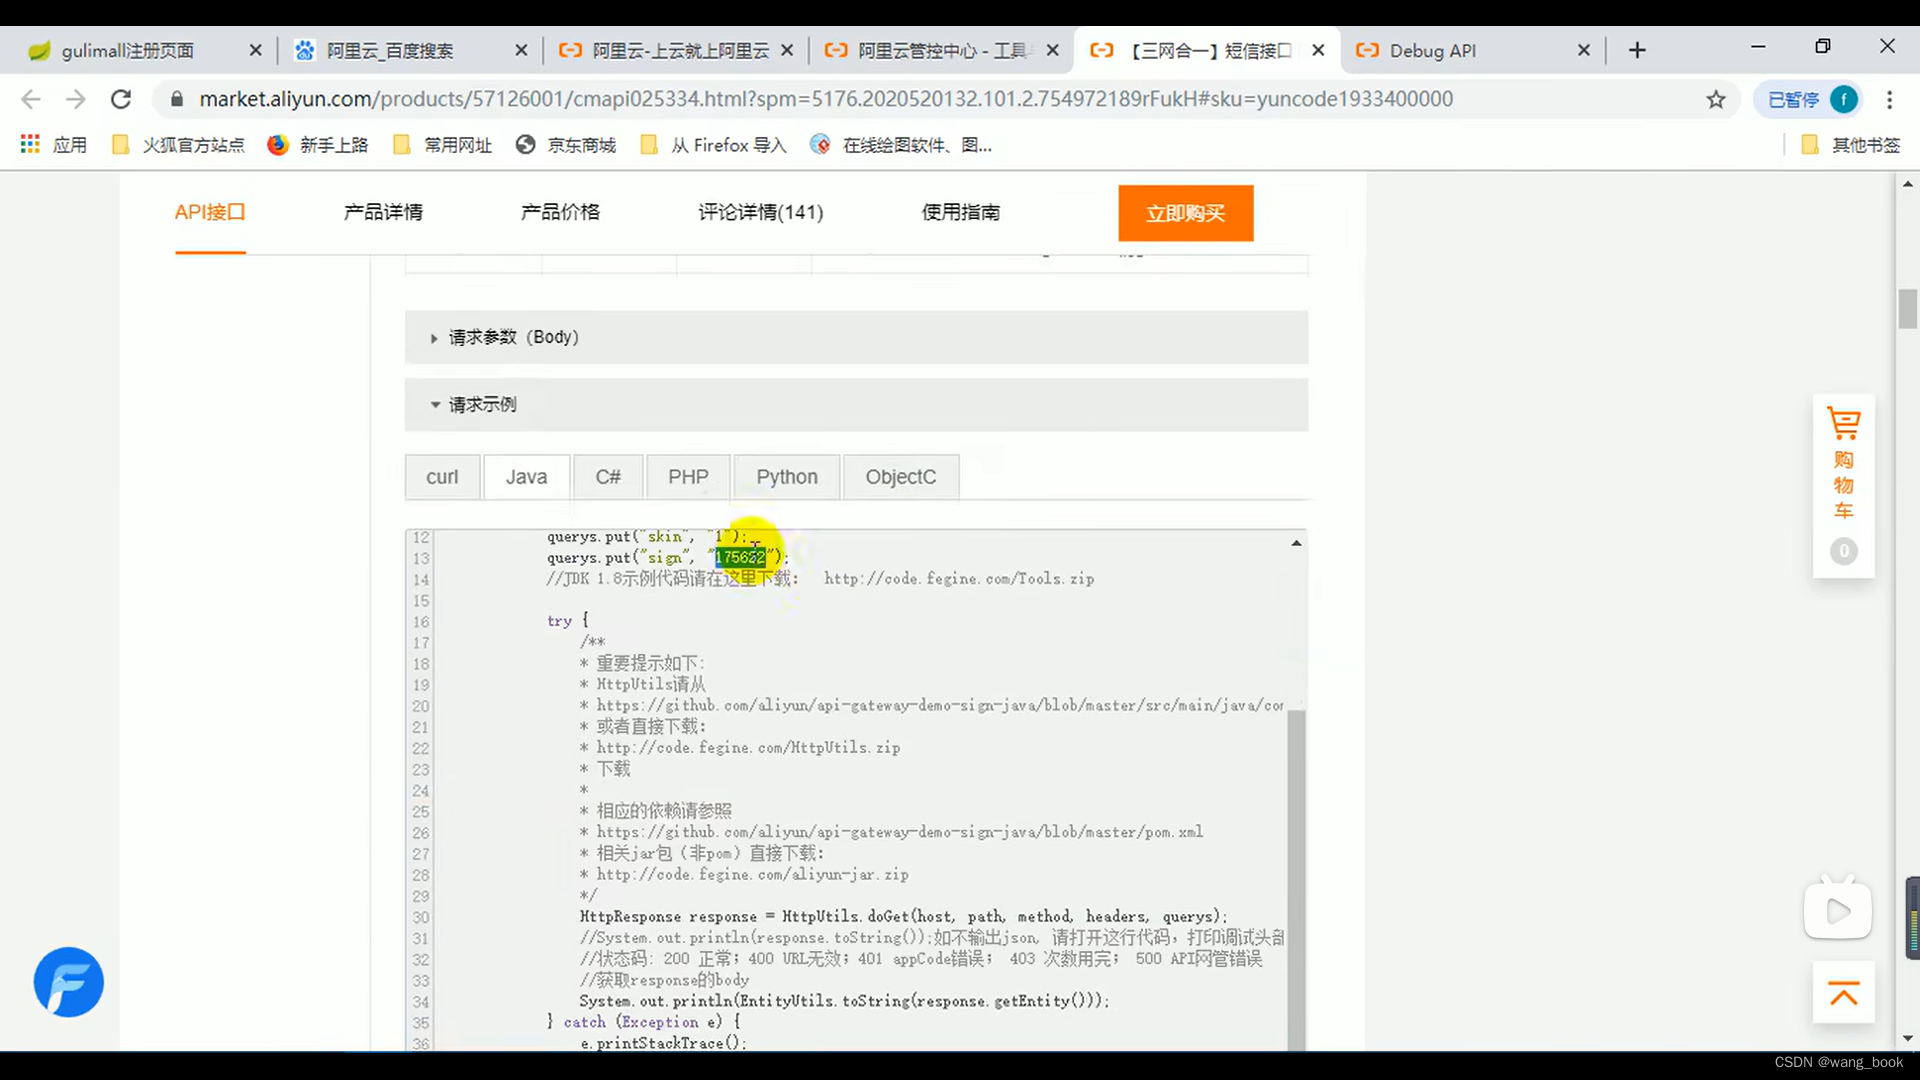Image resolution: width=1920 pixels, height=1080 pixels.
Task: Click the page vertical scrollbar thumb
Action: [x=1908, y=309]
